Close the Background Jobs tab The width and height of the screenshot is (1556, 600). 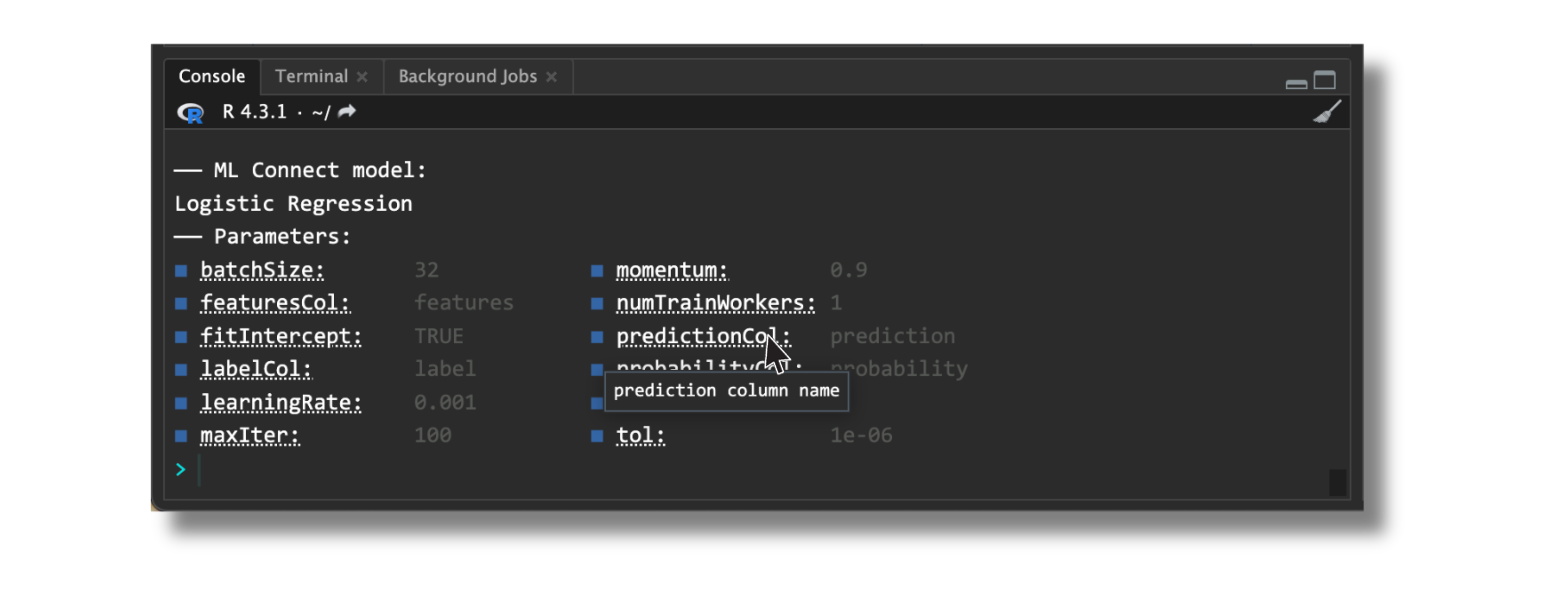[552, 76]
